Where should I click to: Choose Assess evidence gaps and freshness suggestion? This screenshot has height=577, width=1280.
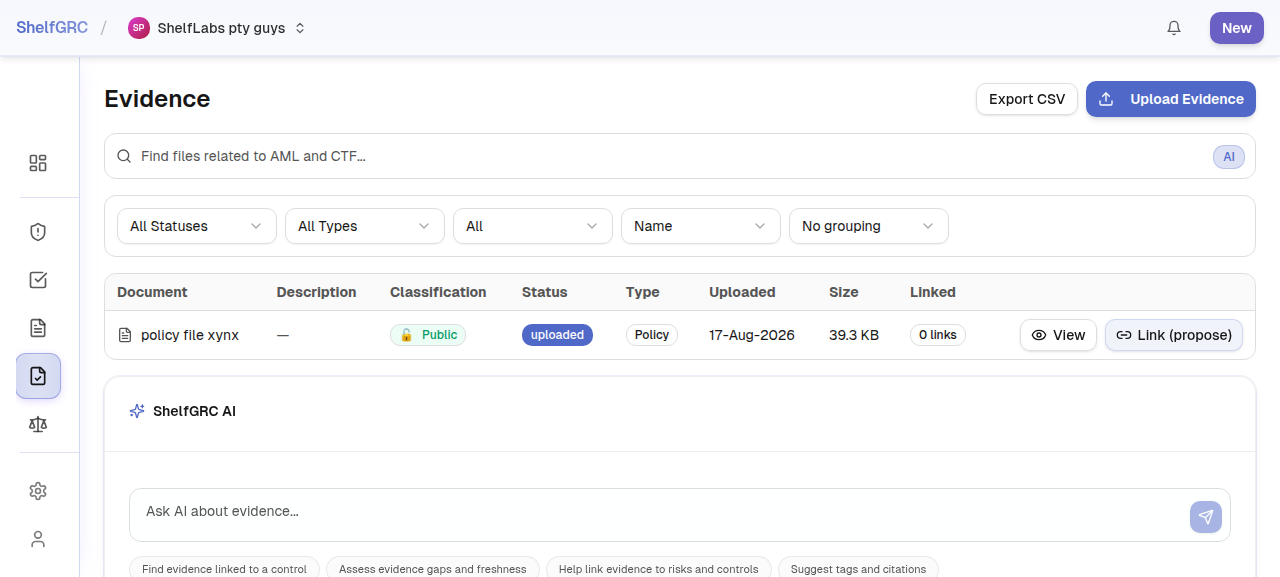(433, 569)
